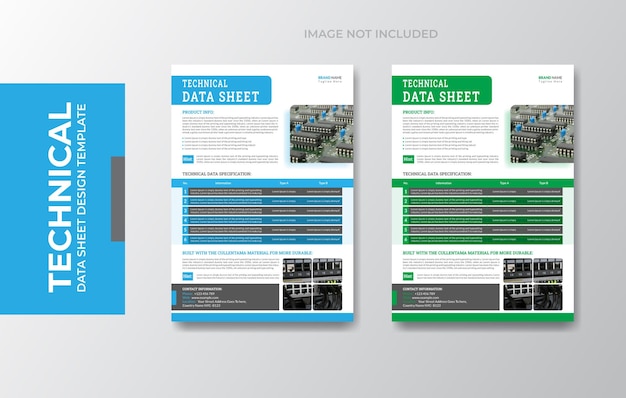Select the green Brand Name logo

pyautogui.click(x=550, y=79)
